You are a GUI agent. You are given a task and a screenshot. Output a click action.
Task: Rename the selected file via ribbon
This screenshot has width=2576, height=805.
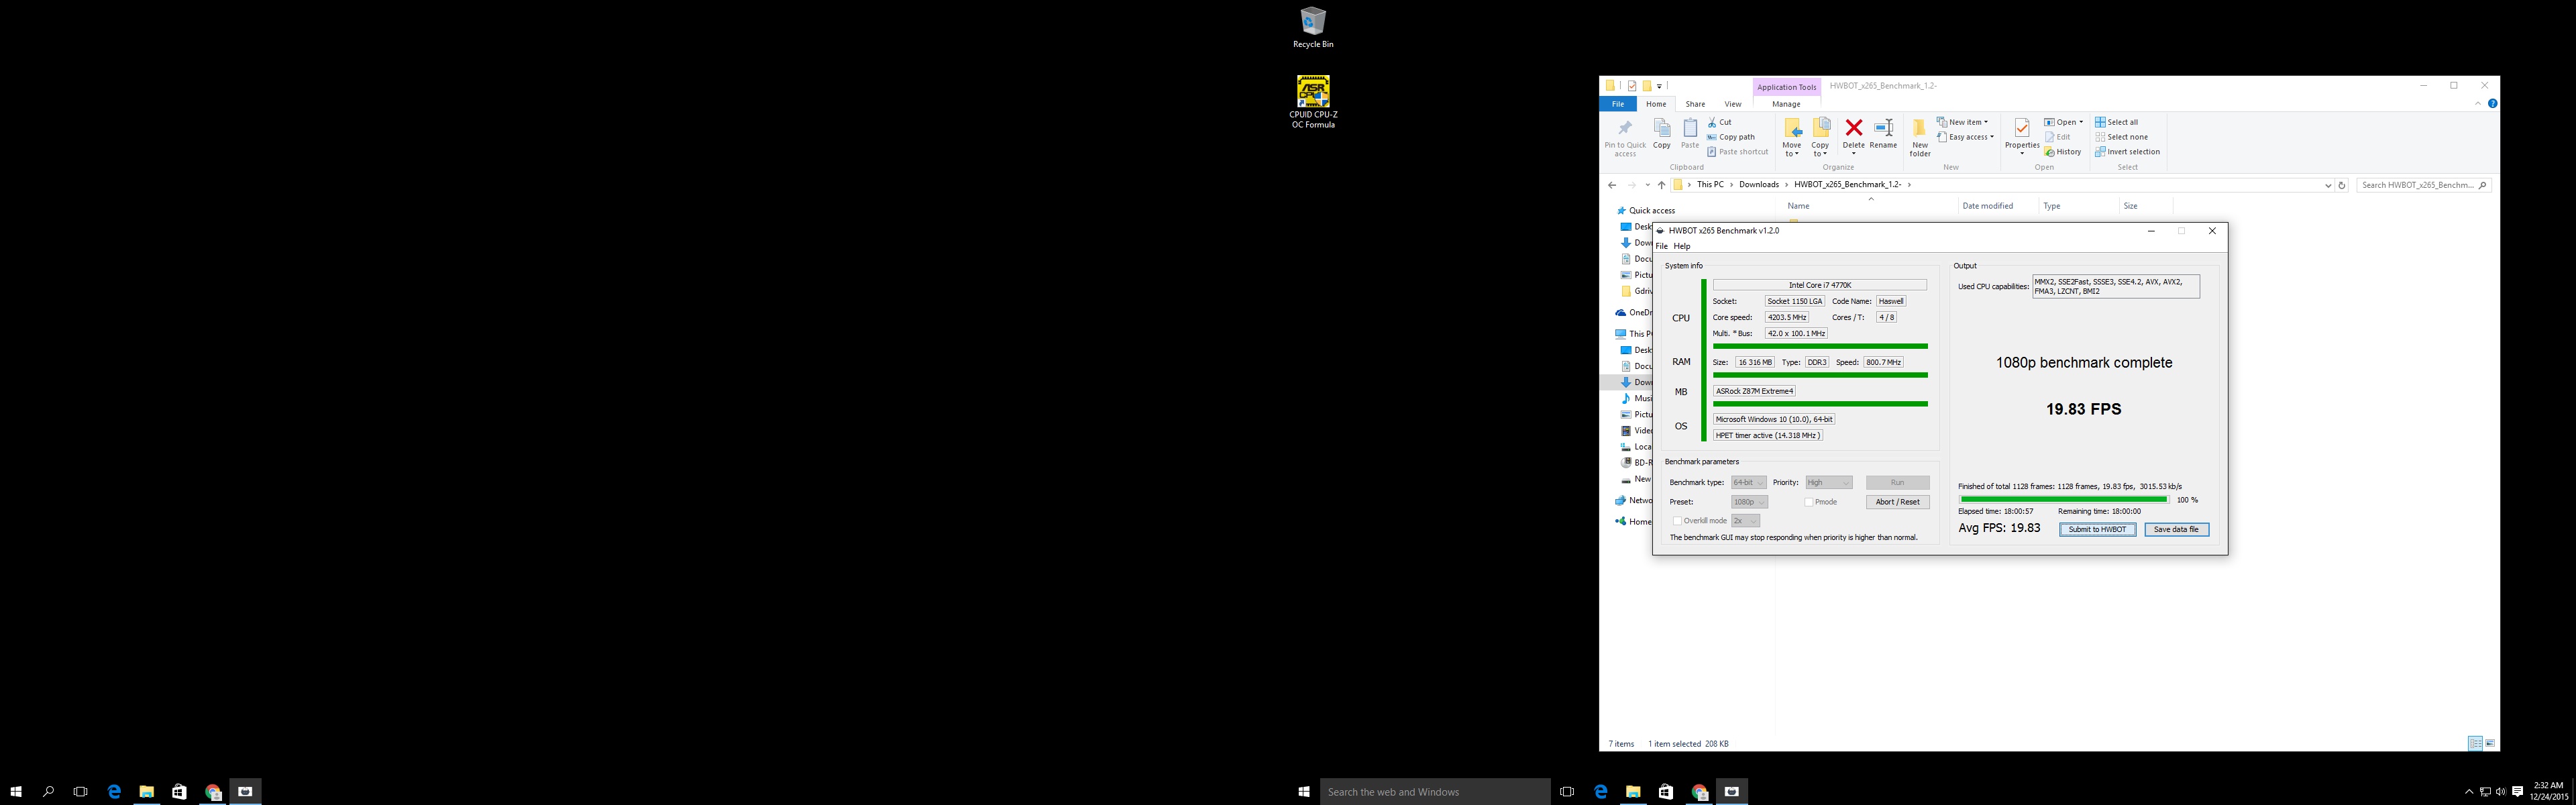pyautogui.click(x=1883, y=134)
